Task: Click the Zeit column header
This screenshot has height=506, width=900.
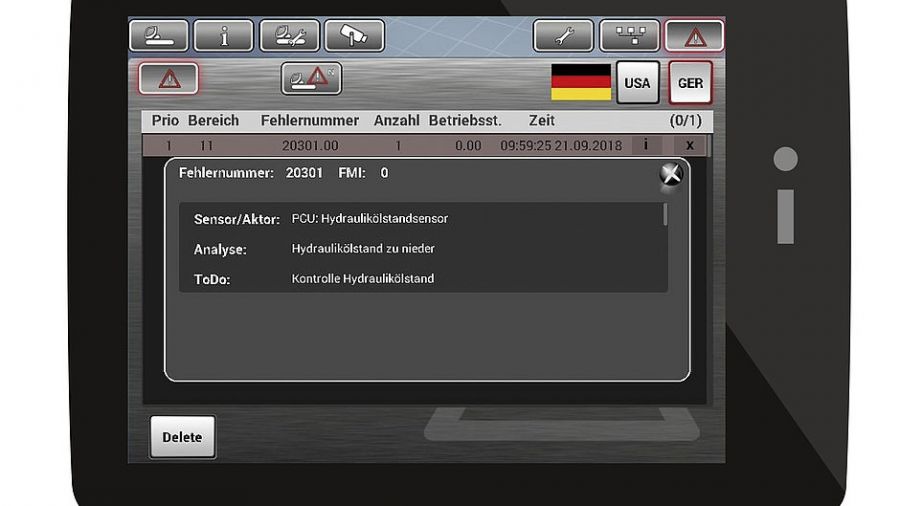Action: coord(542,120)
